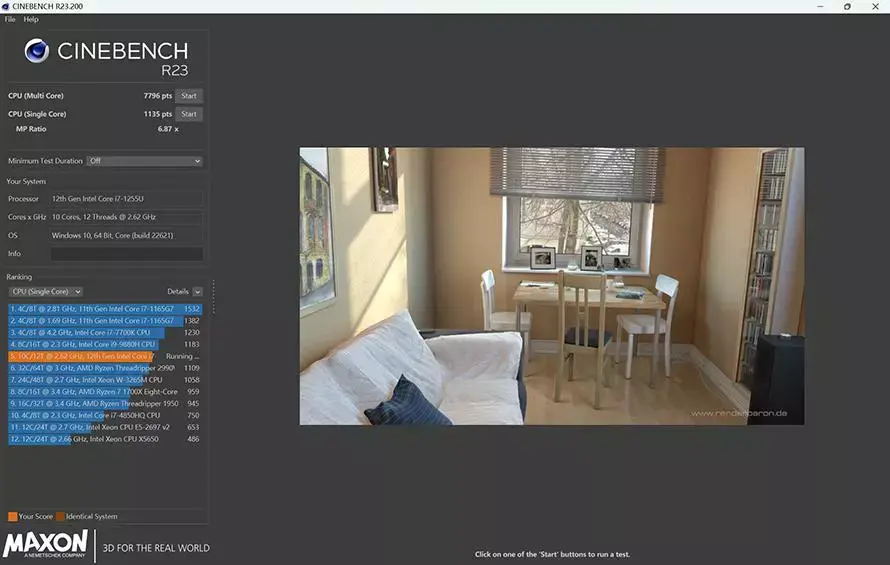
Task: Click the 7796 pts multi core score
Action: (158, 96)
